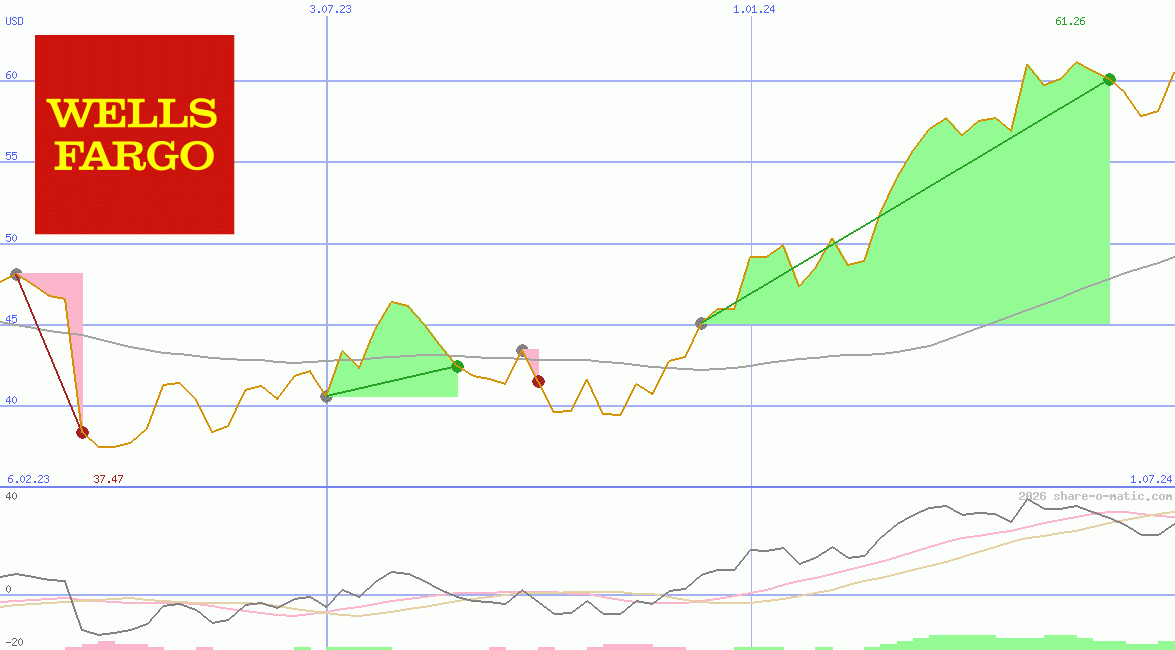Select the red marker at the 37.47 low
The height and width of the screenshot is (650, 1175).
coord(81,432)
